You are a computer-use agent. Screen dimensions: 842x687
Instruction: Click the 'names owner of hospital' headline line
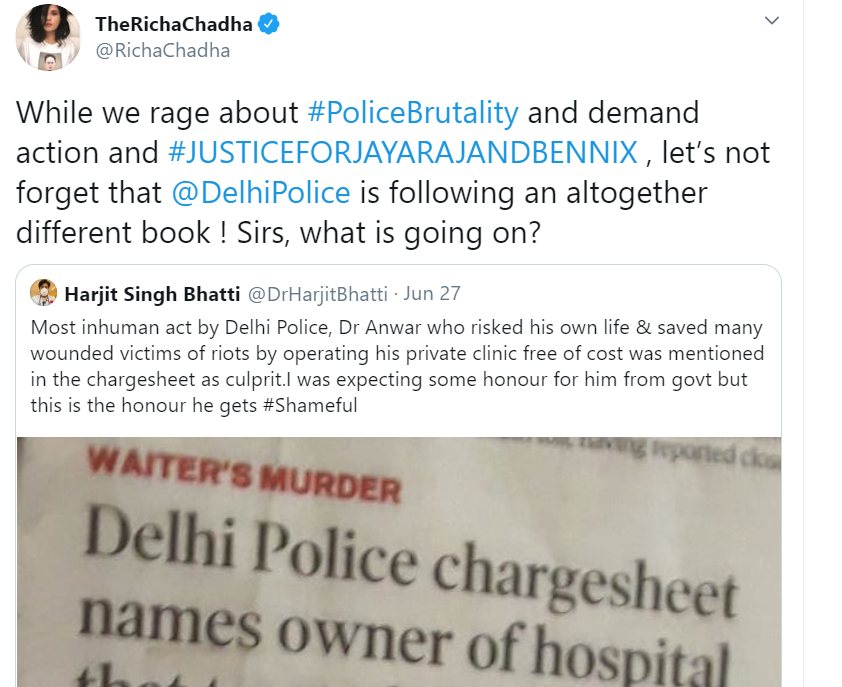pyautogui.click(x=403, y=637)
